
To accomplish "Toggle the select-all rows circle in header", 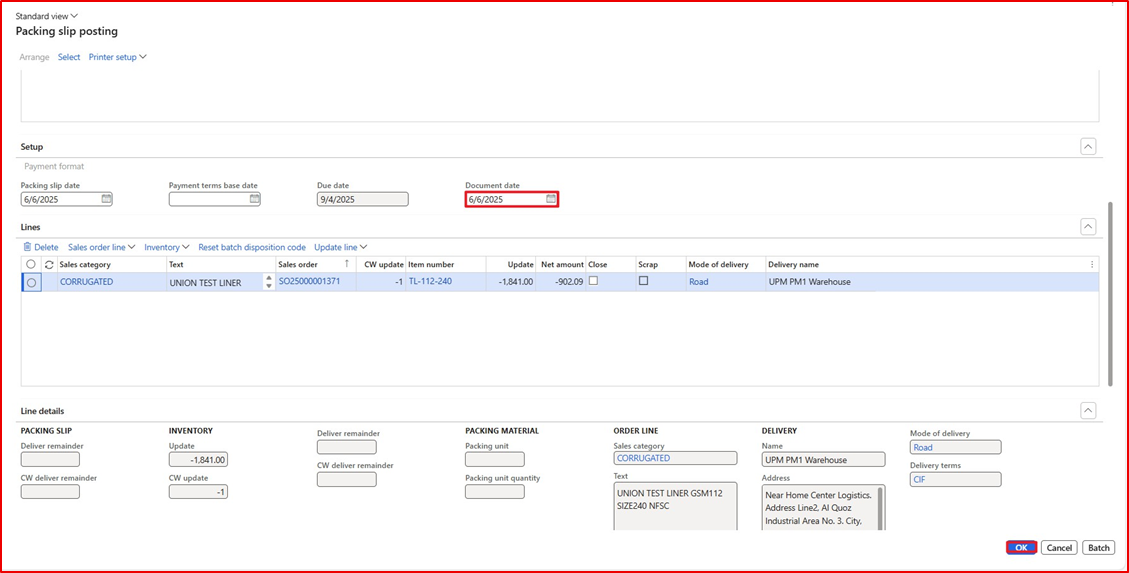I will [x=31, y=264].
